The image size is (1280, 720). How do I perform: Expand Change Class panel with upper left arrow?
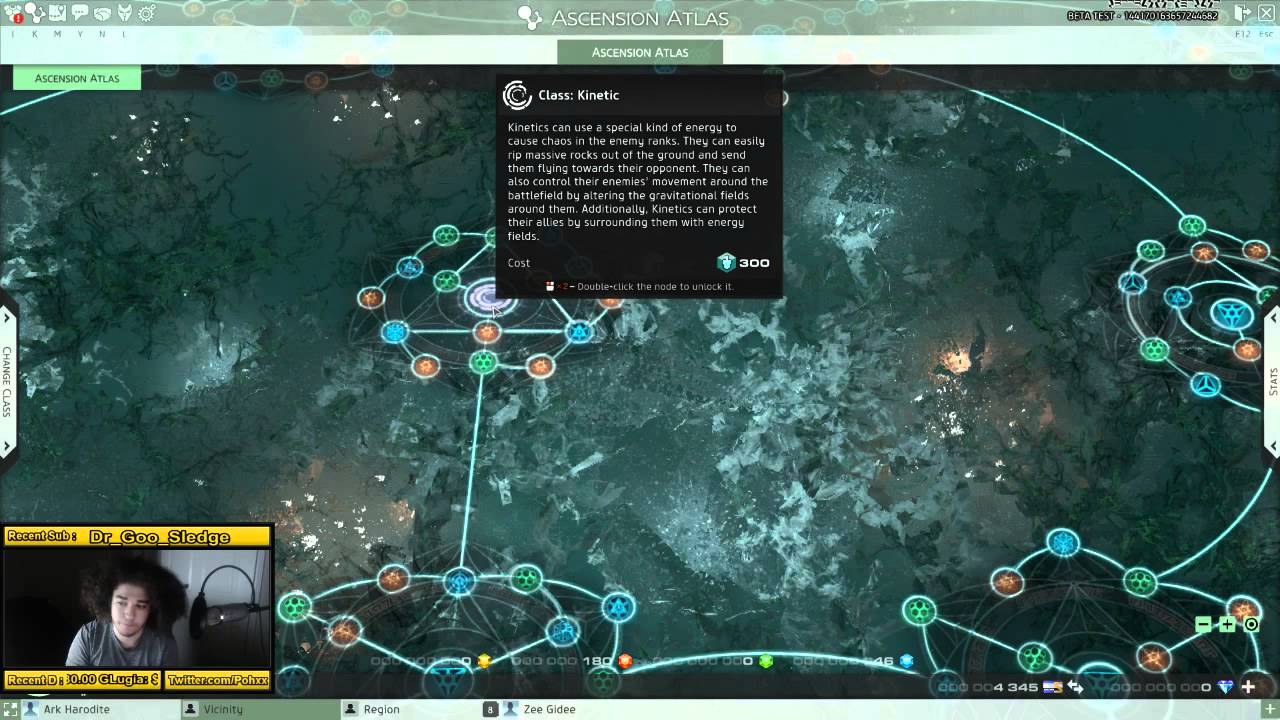pyautogui.click(x=7, y=318)
